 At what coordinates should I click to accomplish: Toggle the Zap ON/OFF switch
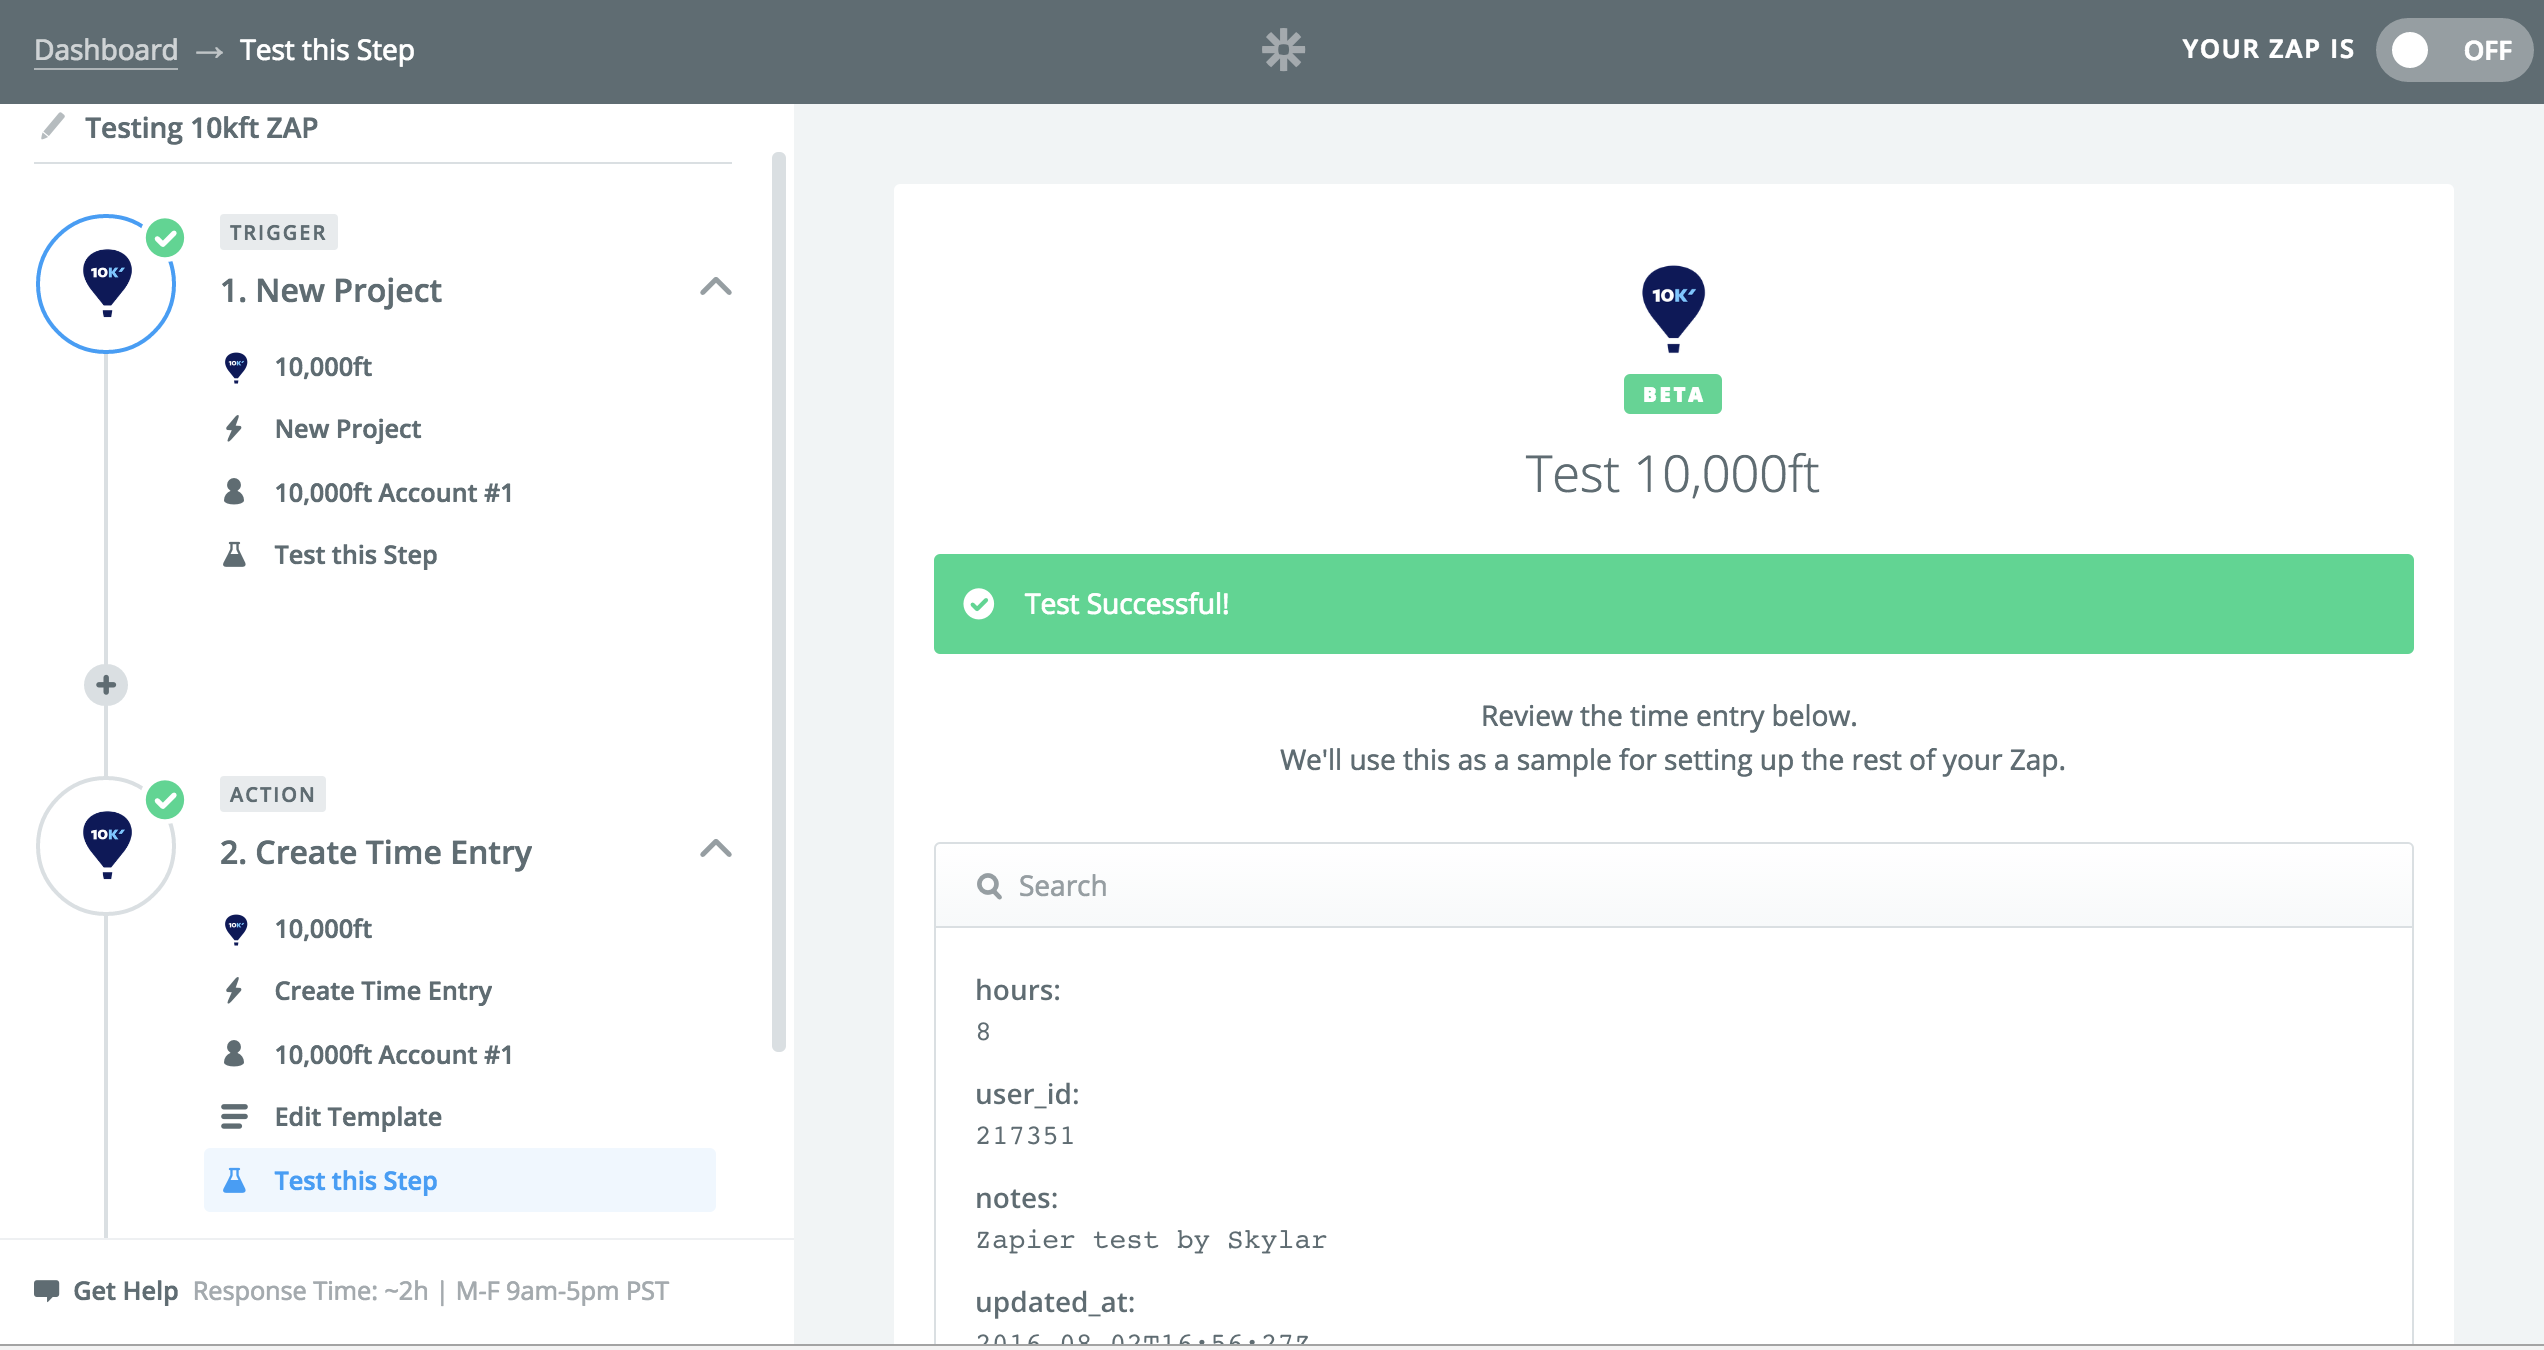click(x=2453, y=50)
